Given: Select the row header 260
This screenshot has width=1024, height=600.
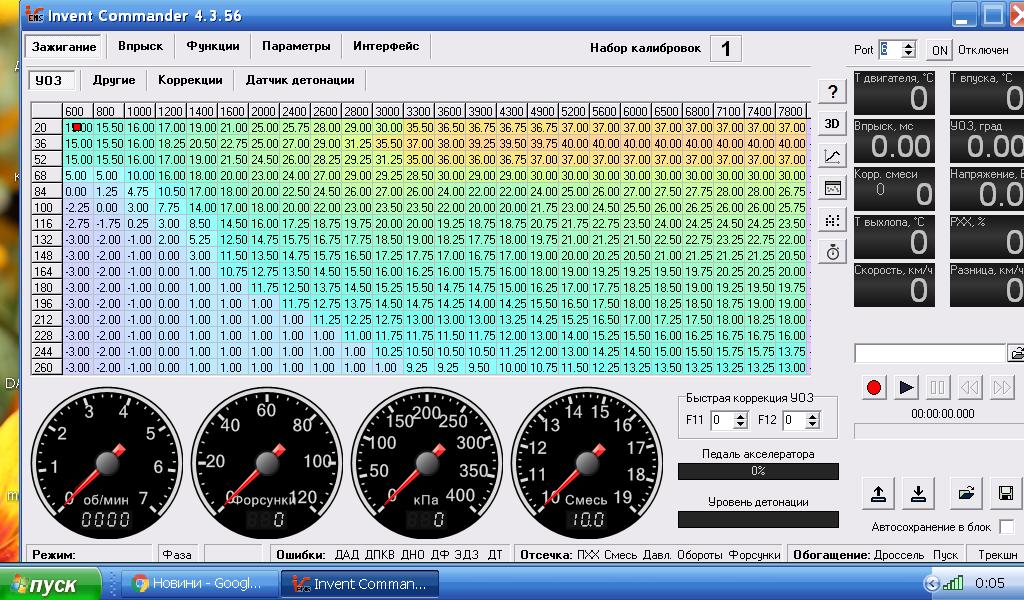Looking at the screenshot, I should click(46, 368).
